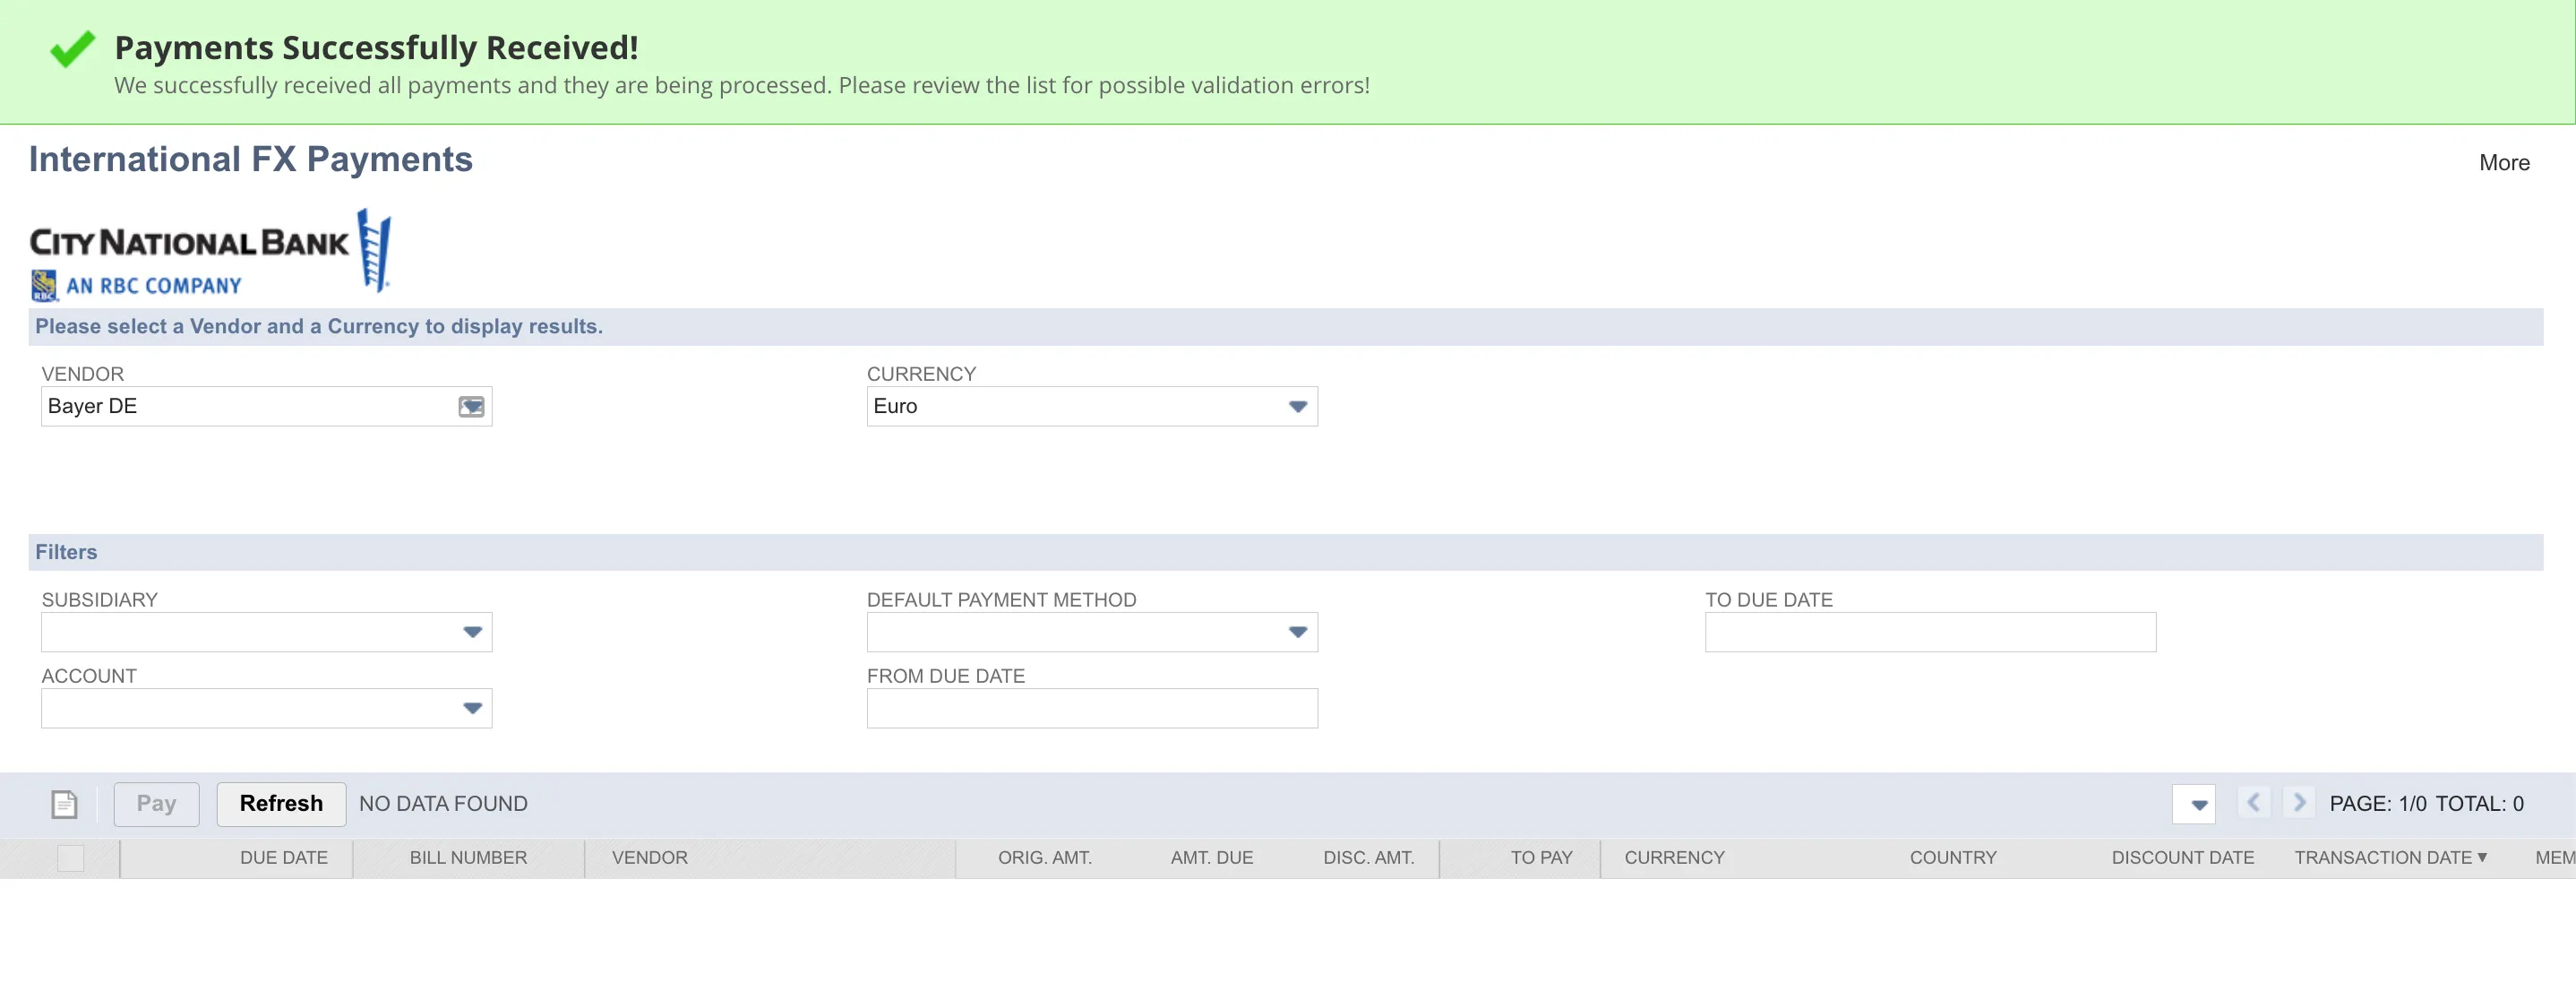The height and width of the screenshot is (991, 2576).
Task: Go to the previous page arrow
Action: (2253, 803)
